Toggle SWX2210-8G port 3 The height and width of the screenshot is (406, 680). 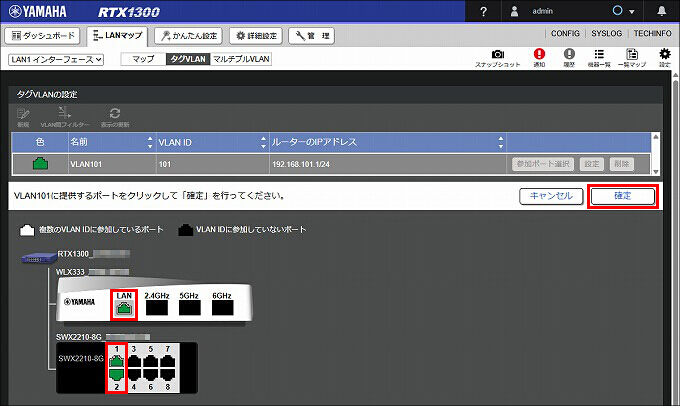click(x=134, y=360)
